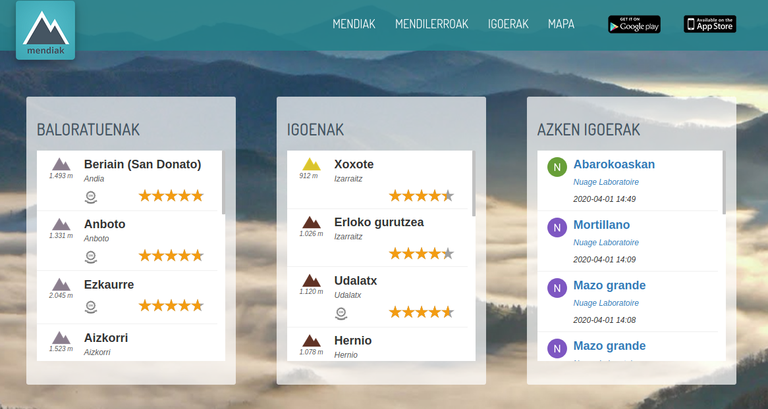Open the App Store badge

(710, 24)
